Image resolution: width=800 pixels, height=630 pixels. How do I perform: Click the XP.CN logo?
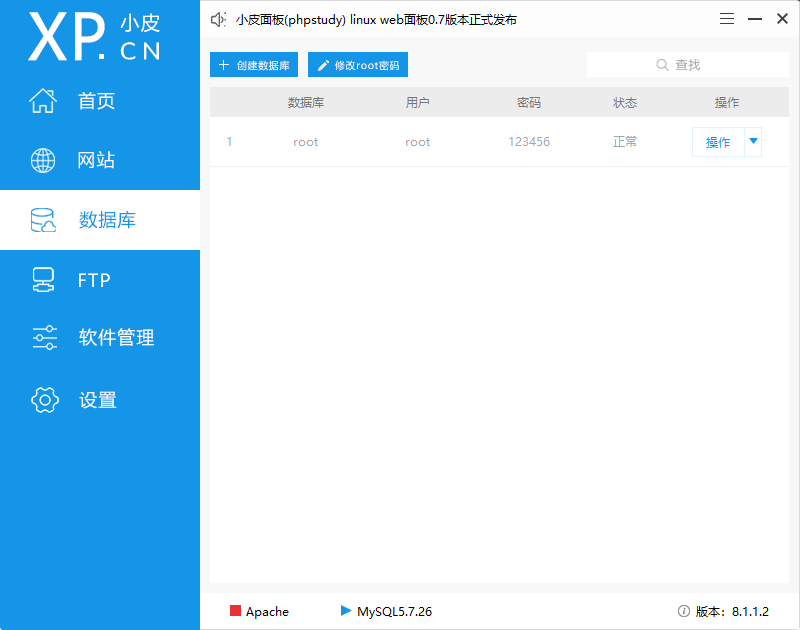point(94,37)
